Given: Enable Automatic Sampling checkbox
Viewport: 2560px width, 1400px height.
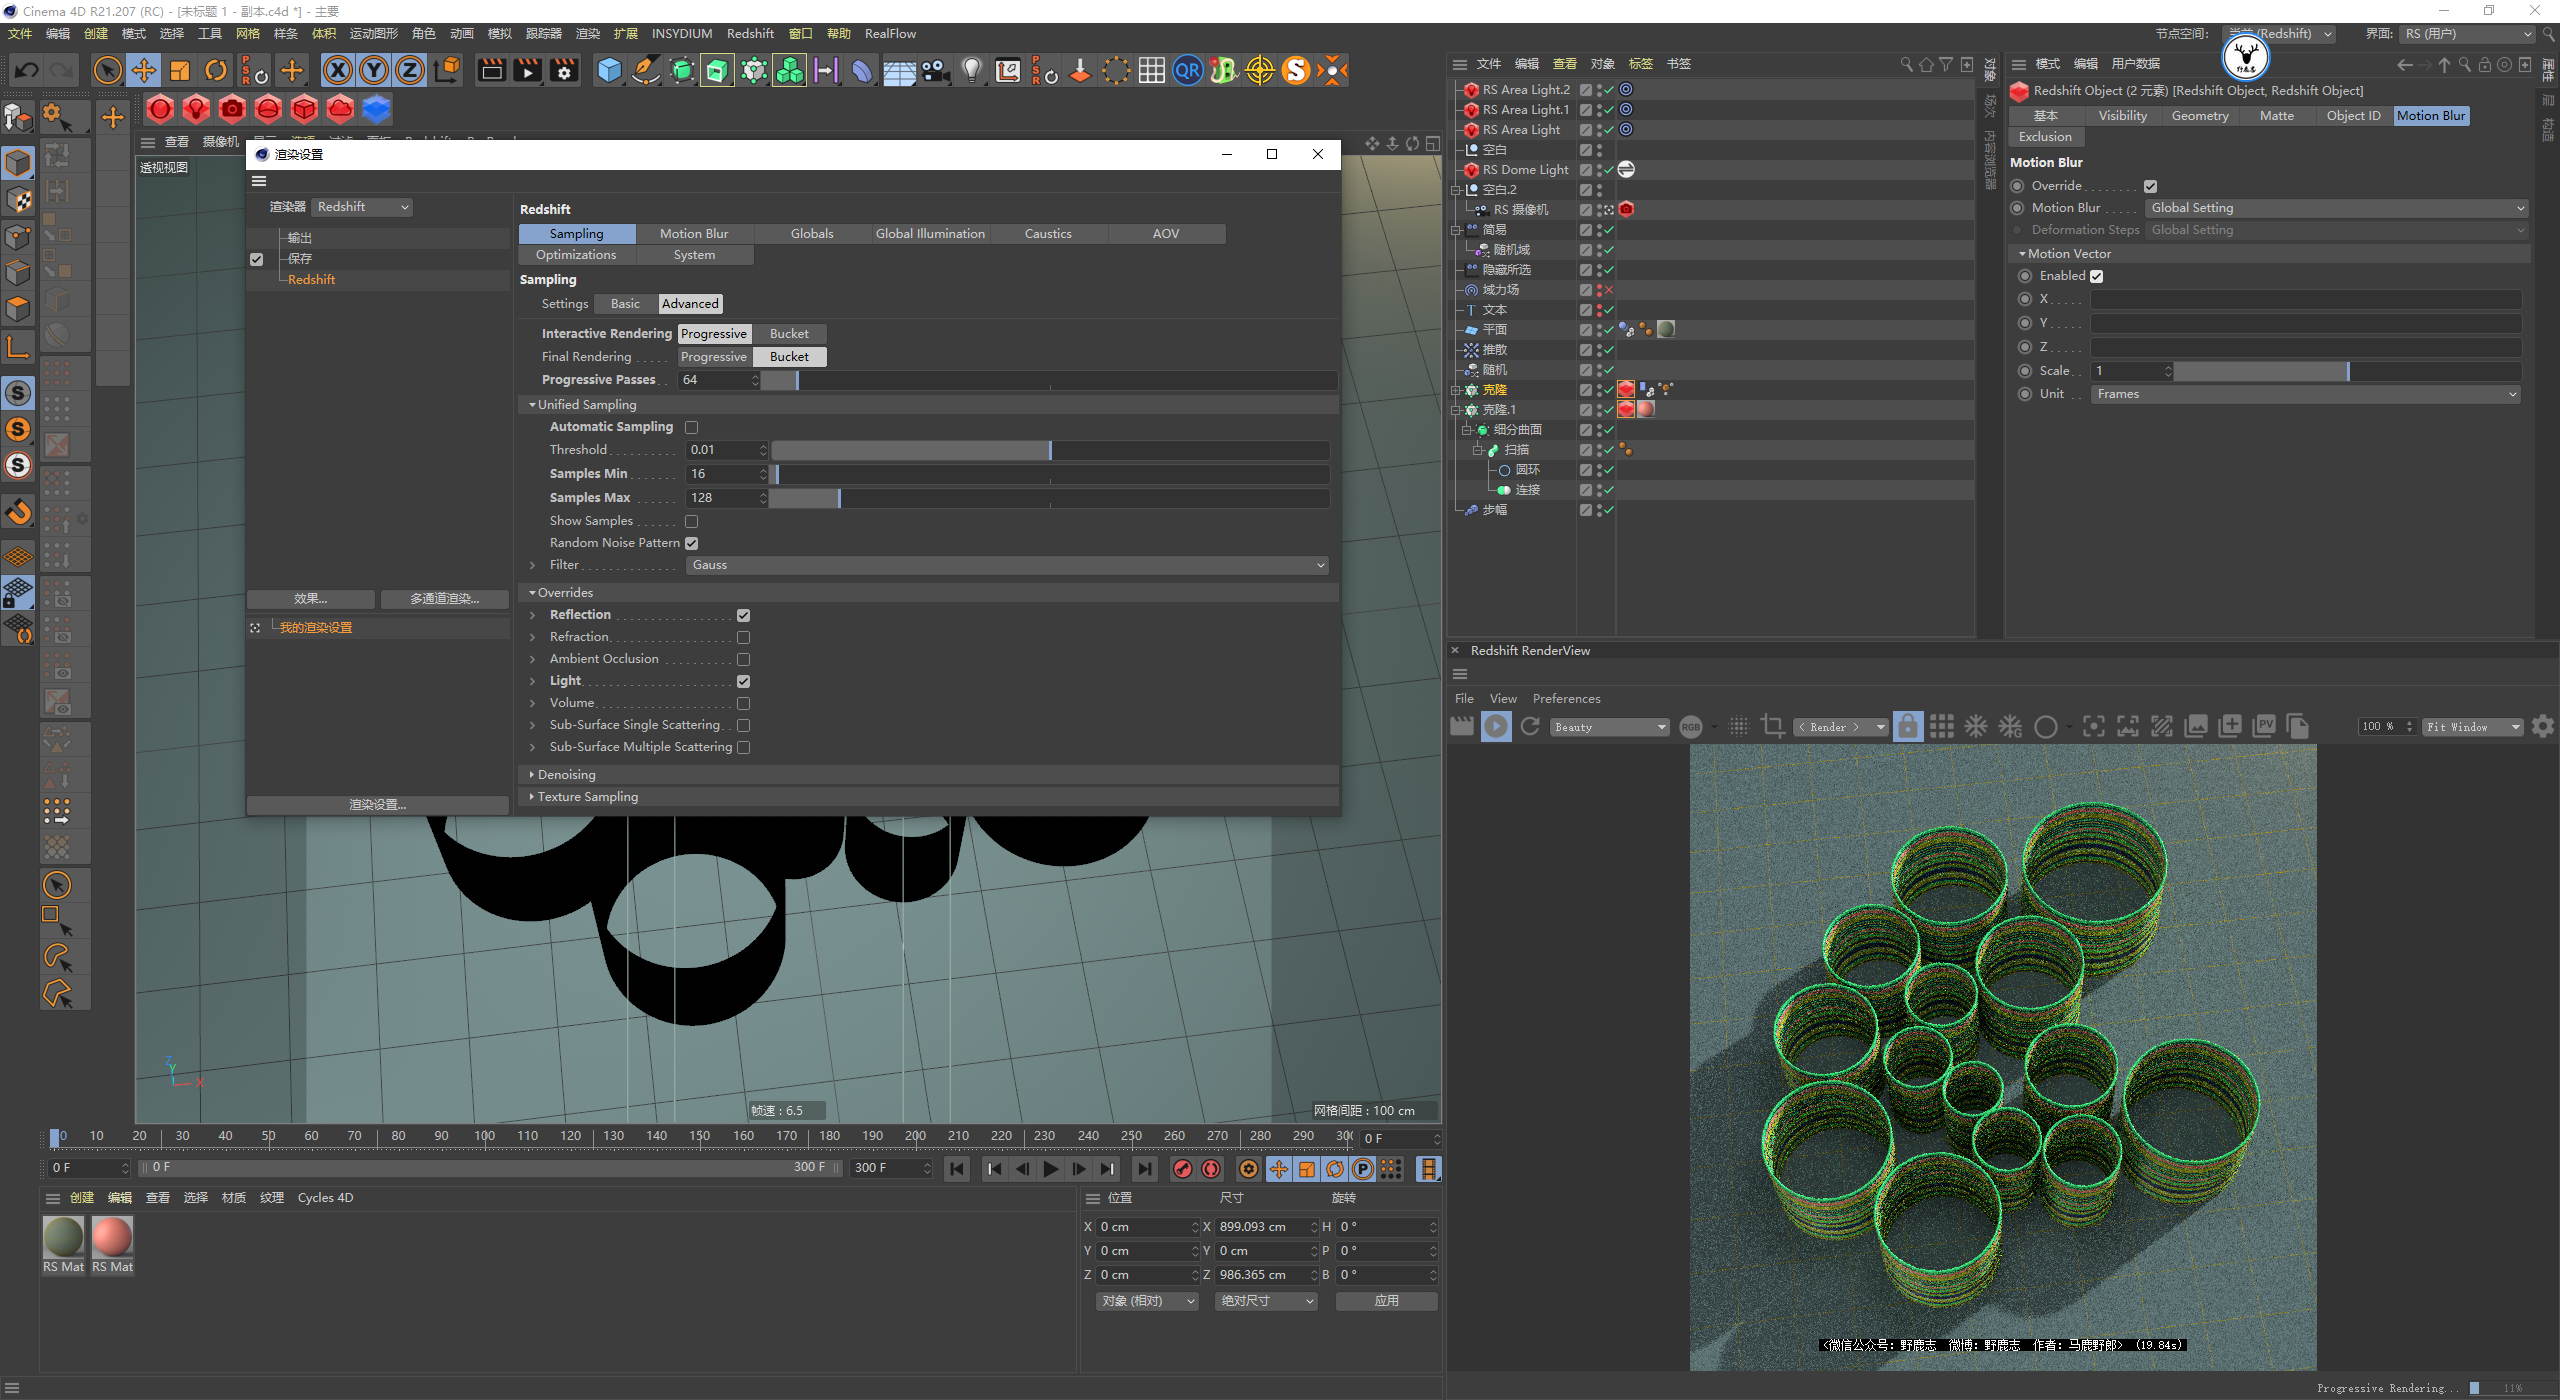Looking at the screenshot, I should [691, 427].
